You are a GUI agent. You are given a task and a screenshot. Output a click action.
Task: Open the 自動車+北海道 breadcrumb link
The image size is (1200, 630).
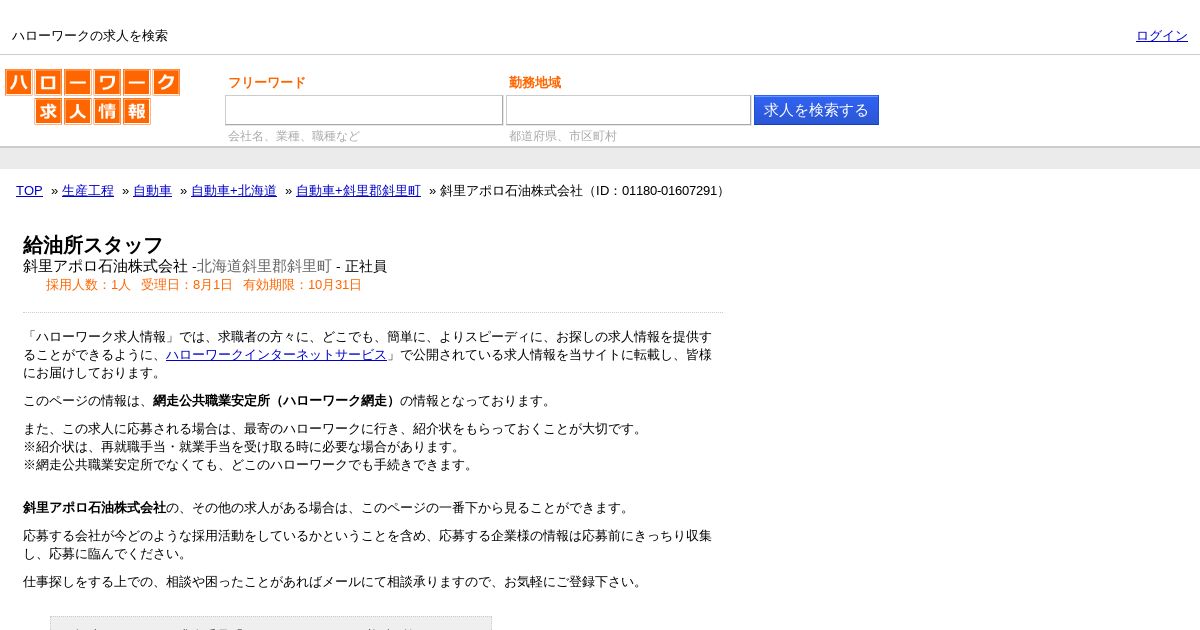click(234, 191)
